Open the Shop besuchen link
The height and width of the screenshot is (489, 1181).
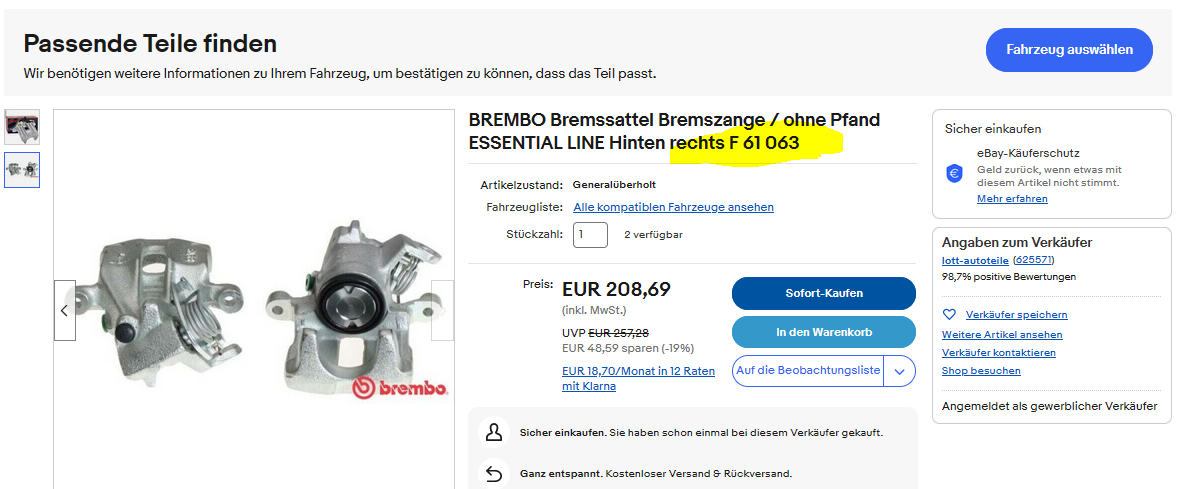point(967,371)
